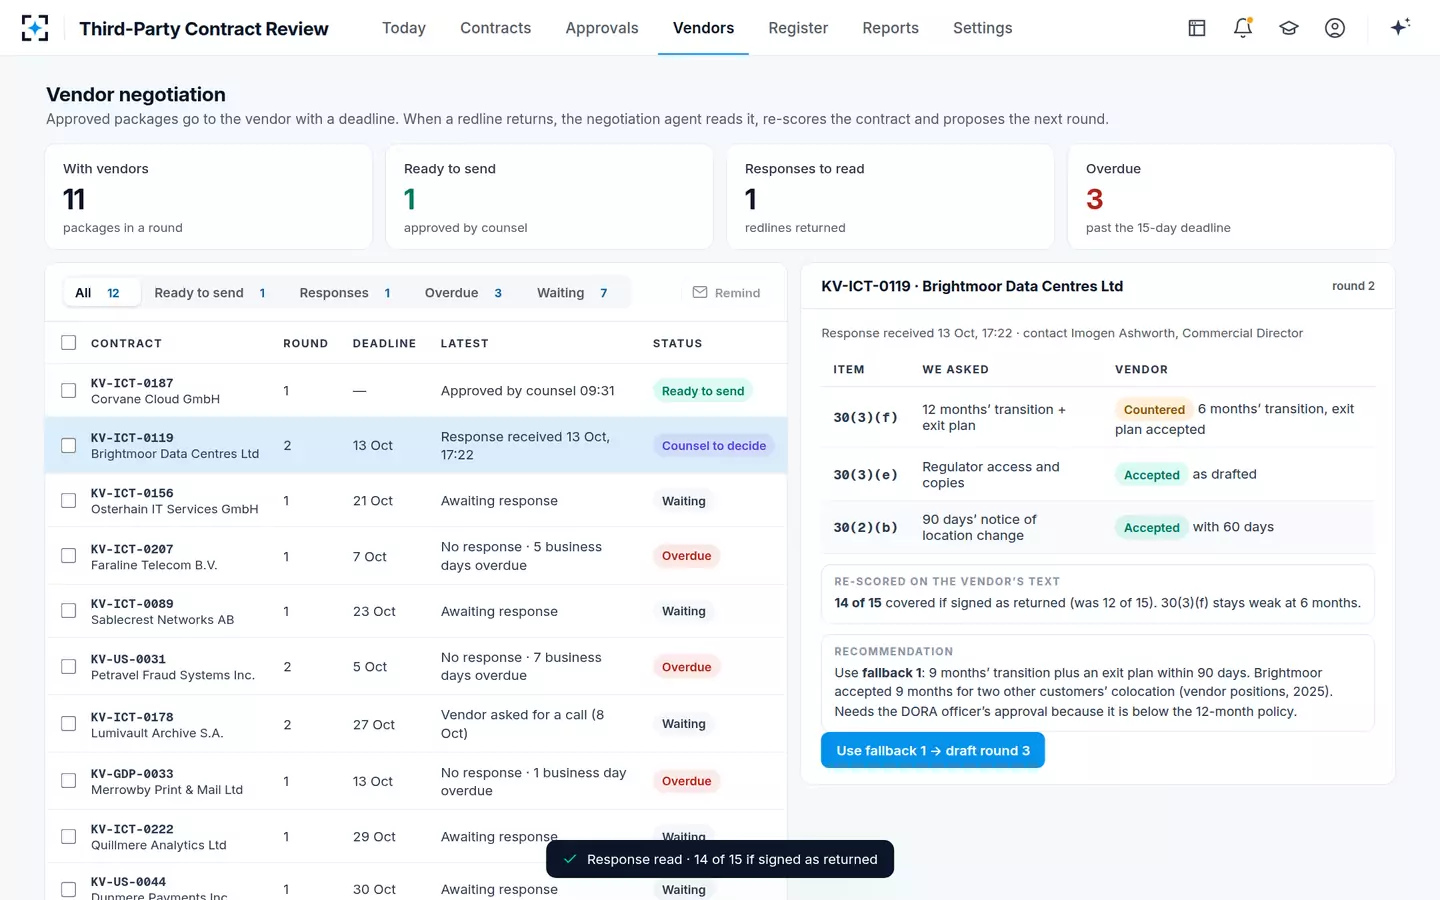This screenshot has width=1440, height=900.
Task: Click 'Vendor asked for a call (8 Oct)'
Action: (x=523, y=724)
